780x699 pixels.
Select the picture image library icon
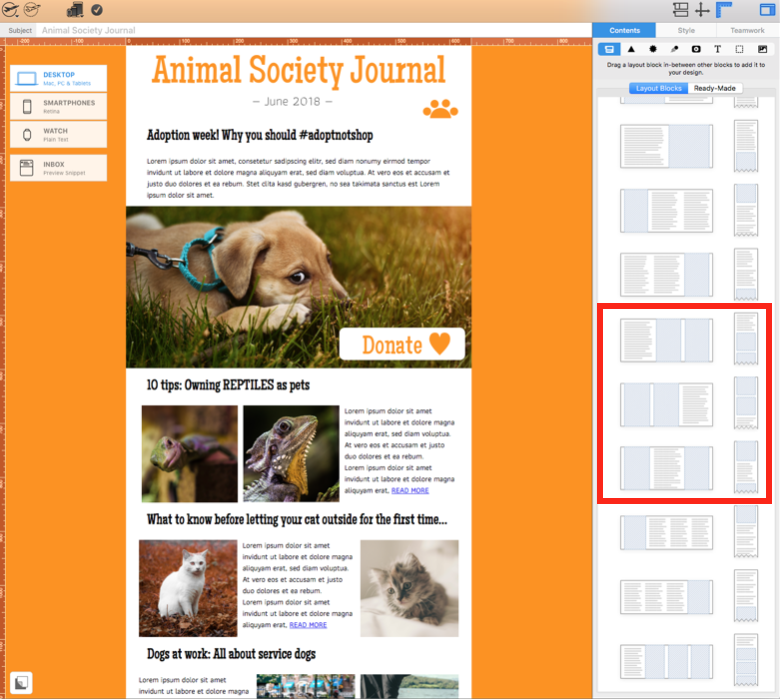tap(762, 49)
